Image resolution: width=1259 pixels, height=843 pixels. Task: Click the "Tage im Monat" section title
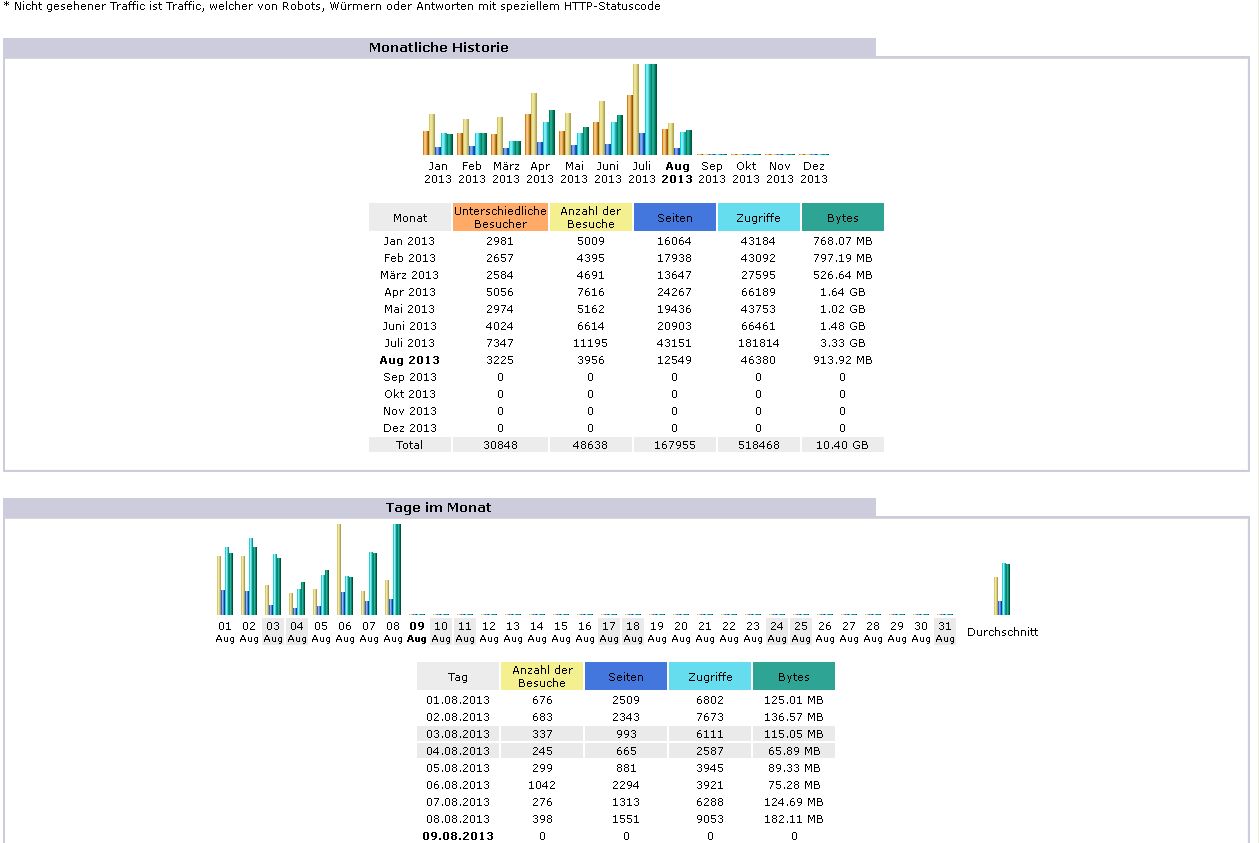point(438,507)
